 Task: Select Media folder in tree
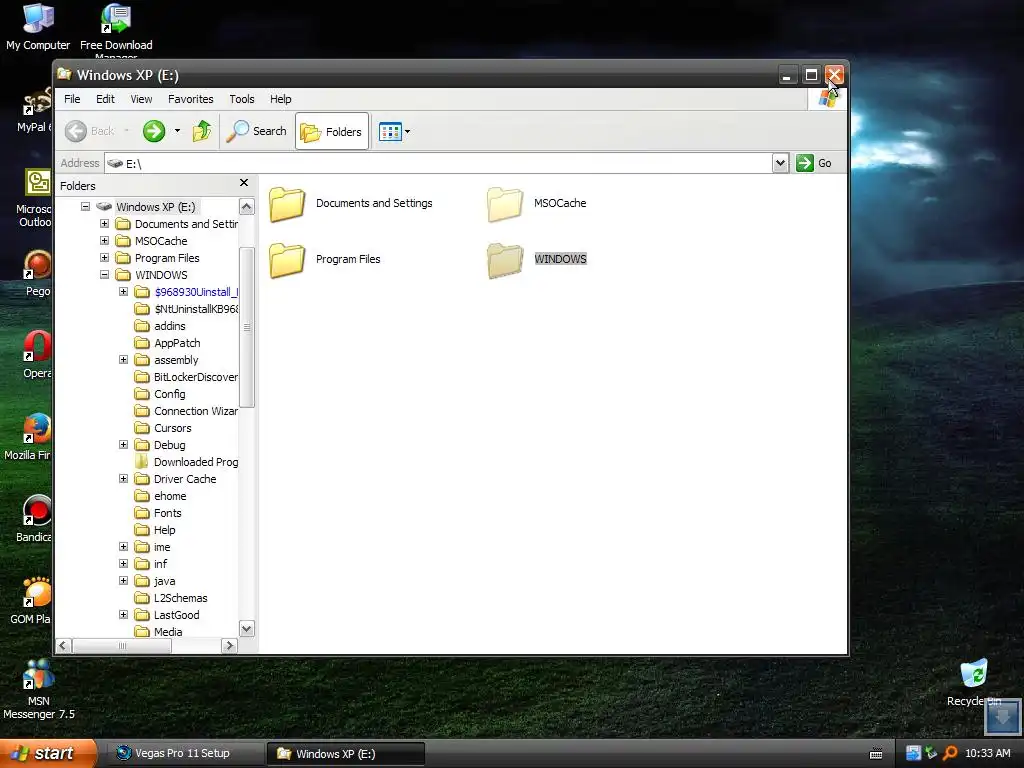tap(159, 632)
